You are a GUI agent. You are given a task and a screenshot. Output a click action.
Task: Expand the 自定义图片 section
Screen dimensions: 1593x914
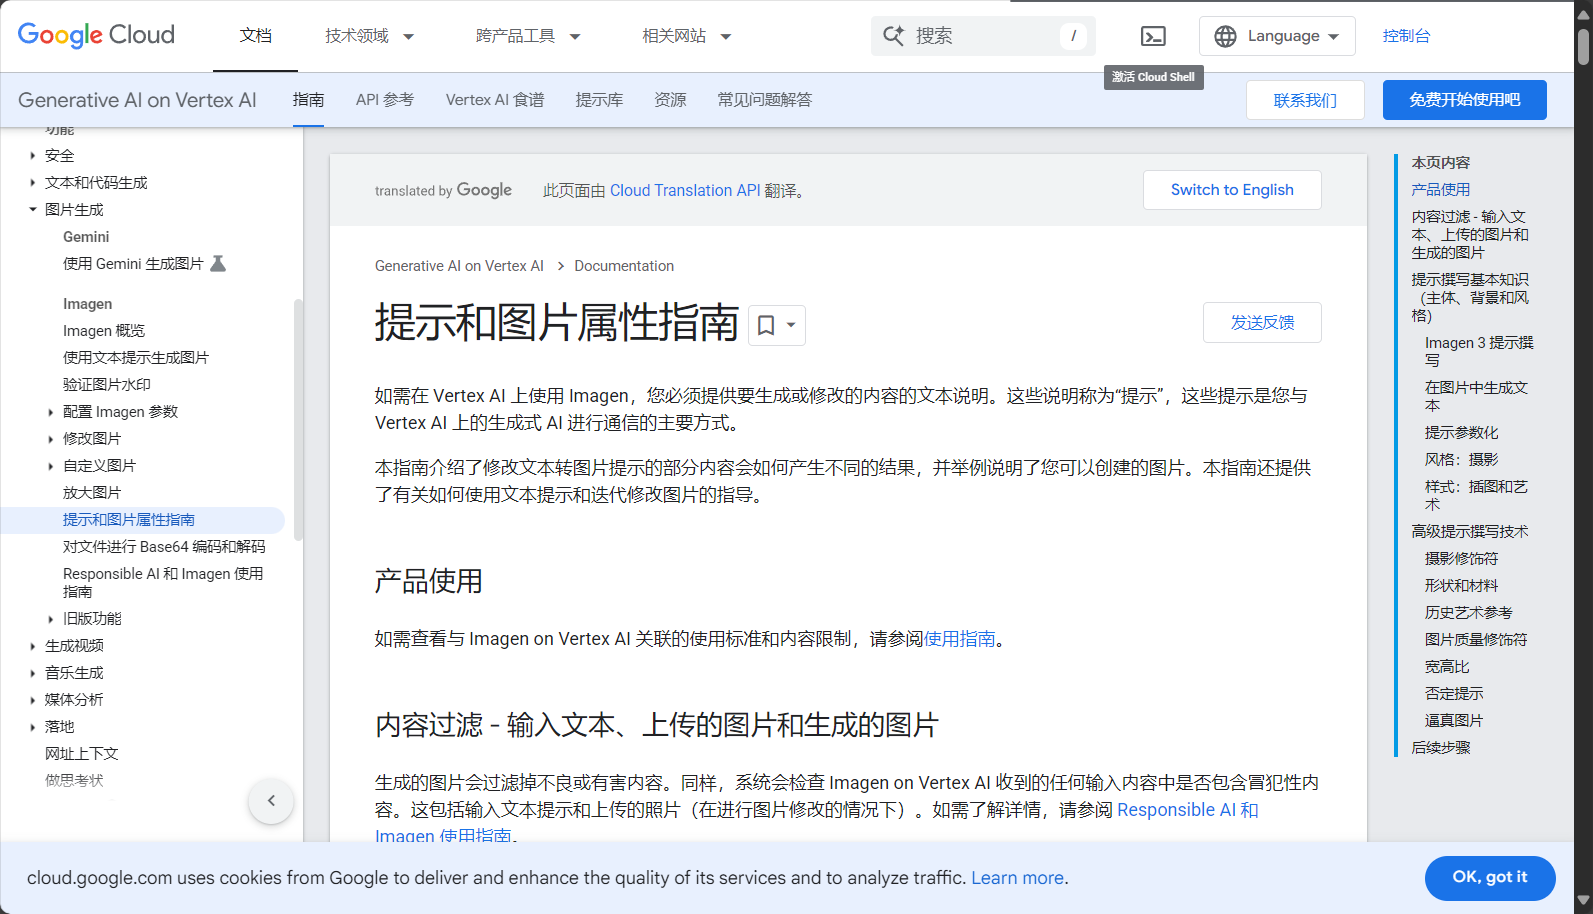[50, 466]
